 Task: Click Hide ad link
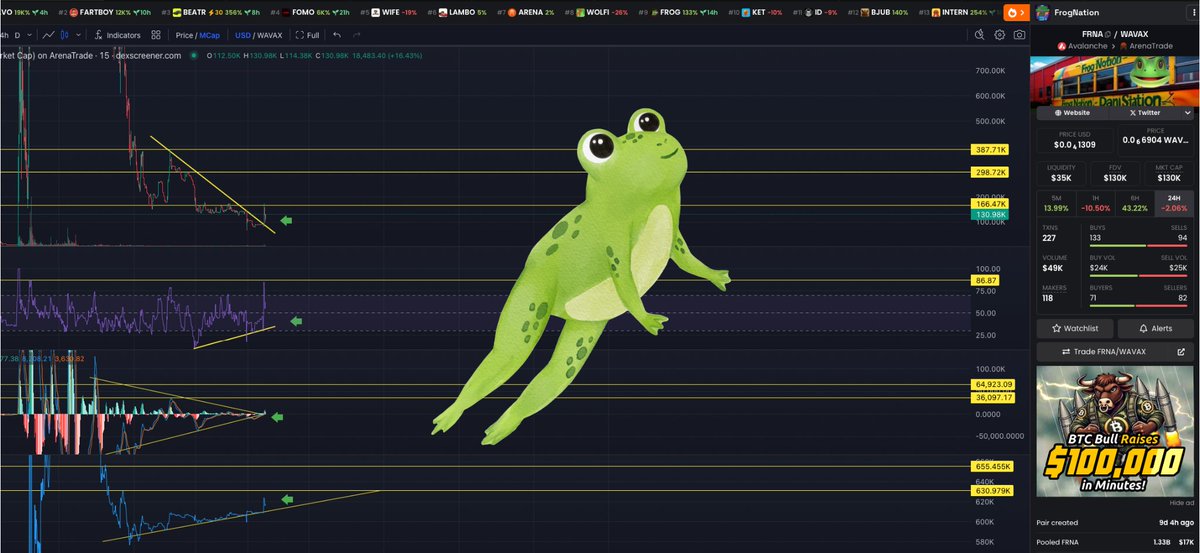1182,502
